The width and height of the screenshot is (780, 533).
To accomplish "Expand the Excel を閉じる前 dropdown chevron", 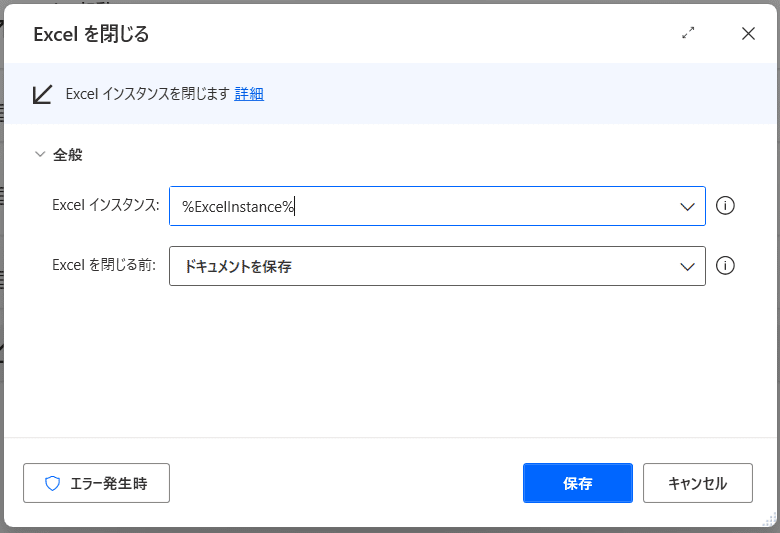I will point(687,267).
